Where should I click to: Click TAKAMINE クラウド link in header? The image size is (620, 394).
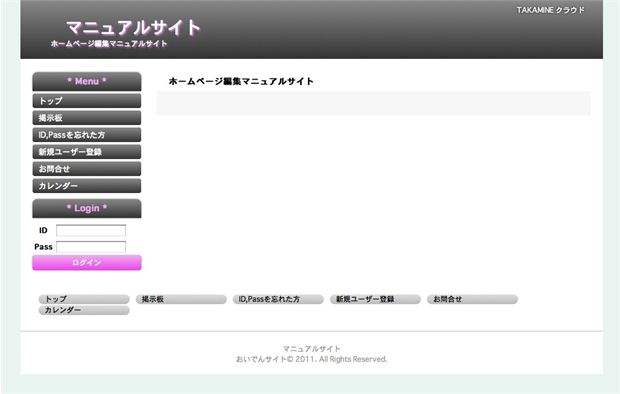tap(550, 10)
